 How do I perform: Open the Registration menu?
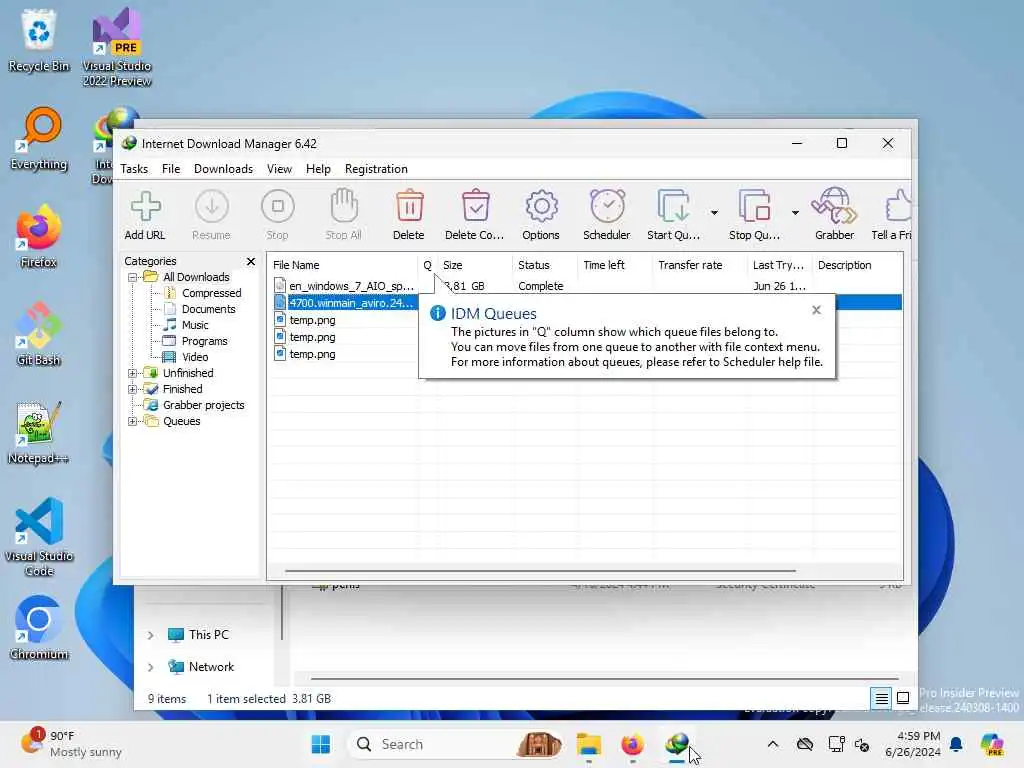coord(376,169)
